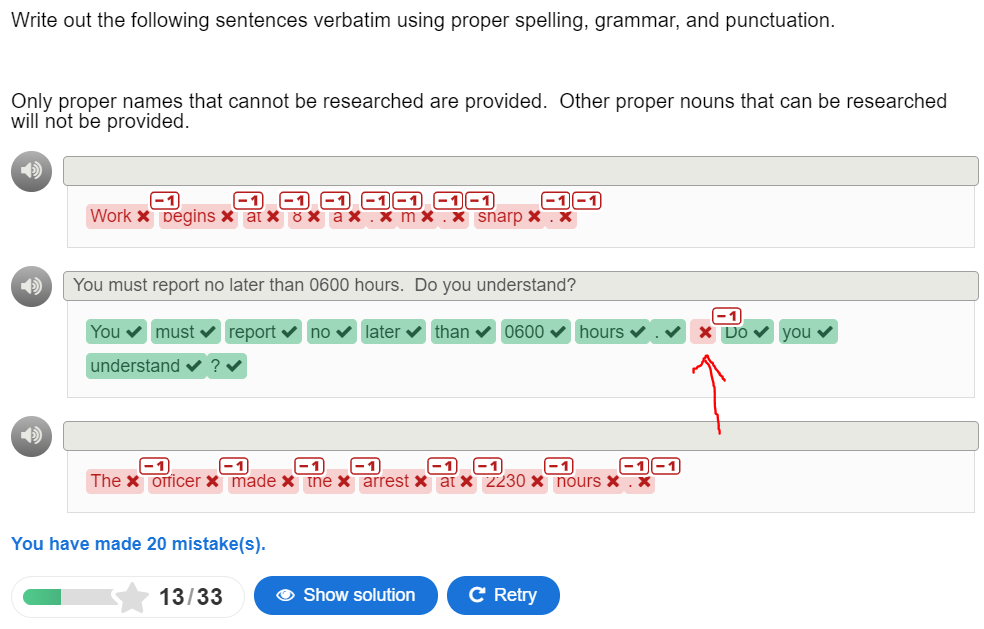Play audio for the second sentence
Image resolution: width=984 pixels, height=629 pixels.
click(31, 286)
